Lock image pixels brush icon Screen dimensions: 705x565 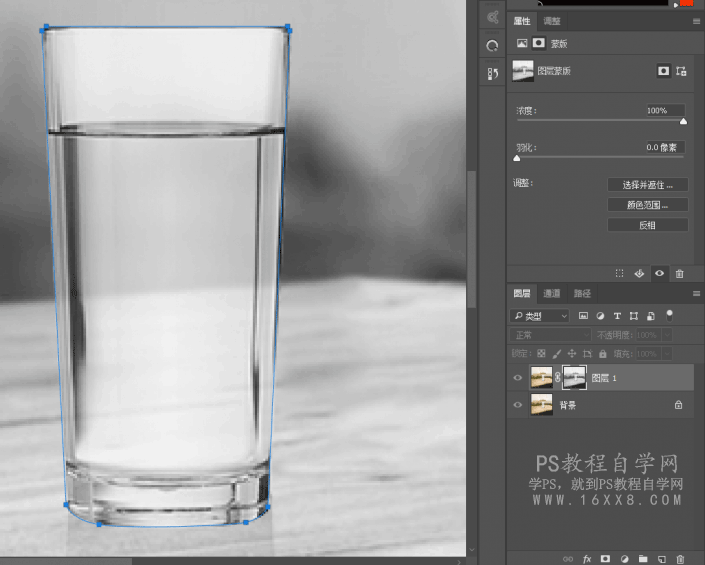(557, 354)
